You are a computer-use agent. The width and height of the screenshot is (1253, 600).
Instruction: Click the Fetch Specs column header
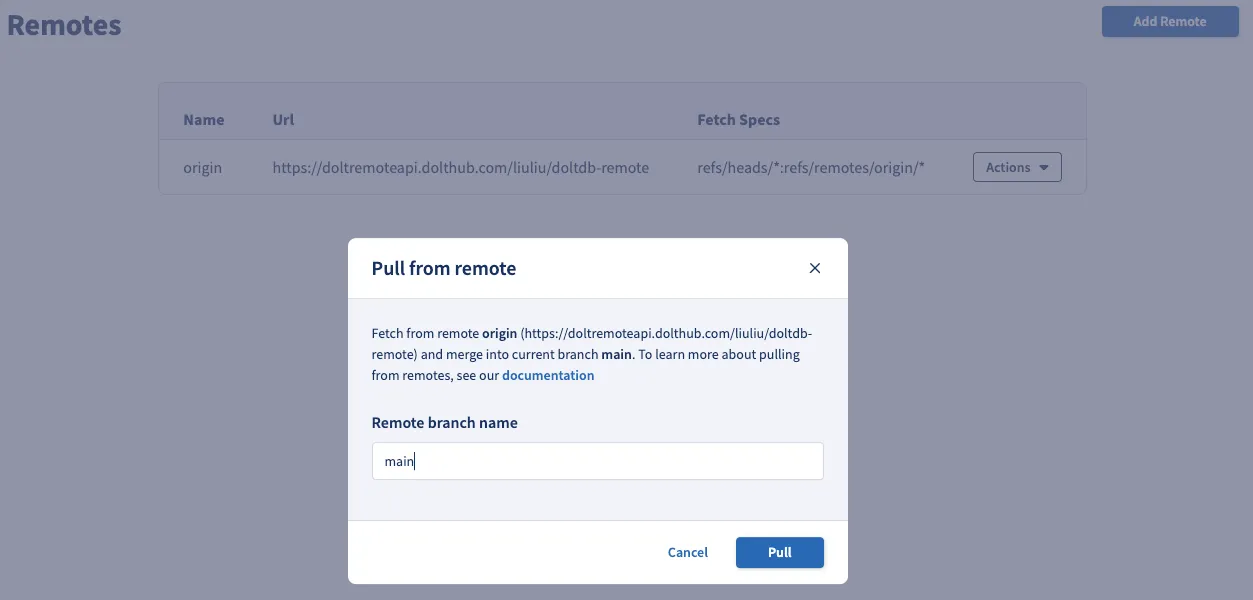pyautogui.click(x=738, y=119)
